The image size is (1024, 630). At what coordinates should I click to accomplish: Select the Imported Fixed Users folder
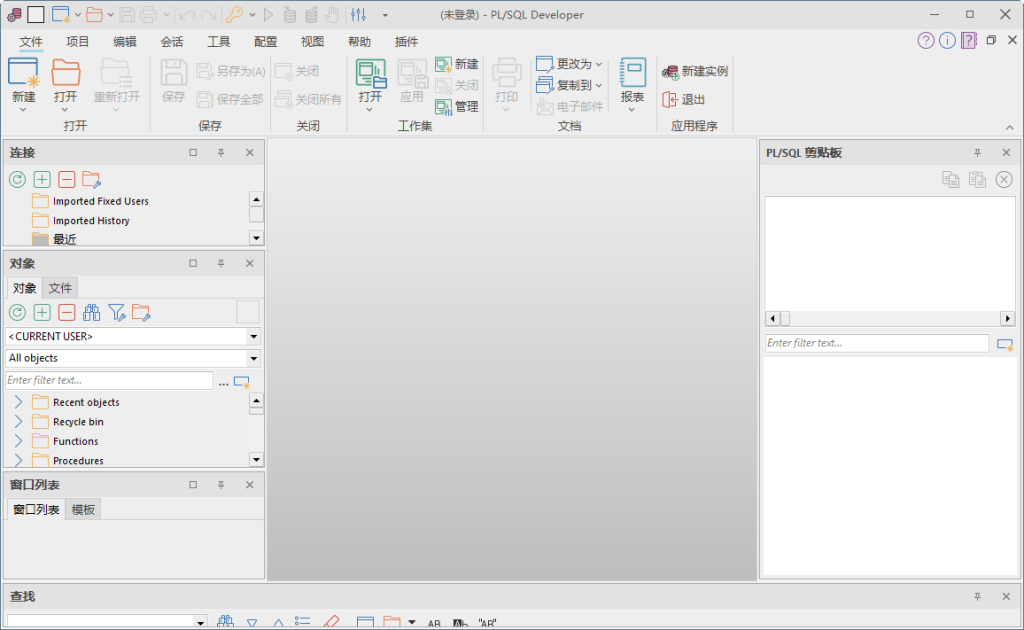click(101, 201)
